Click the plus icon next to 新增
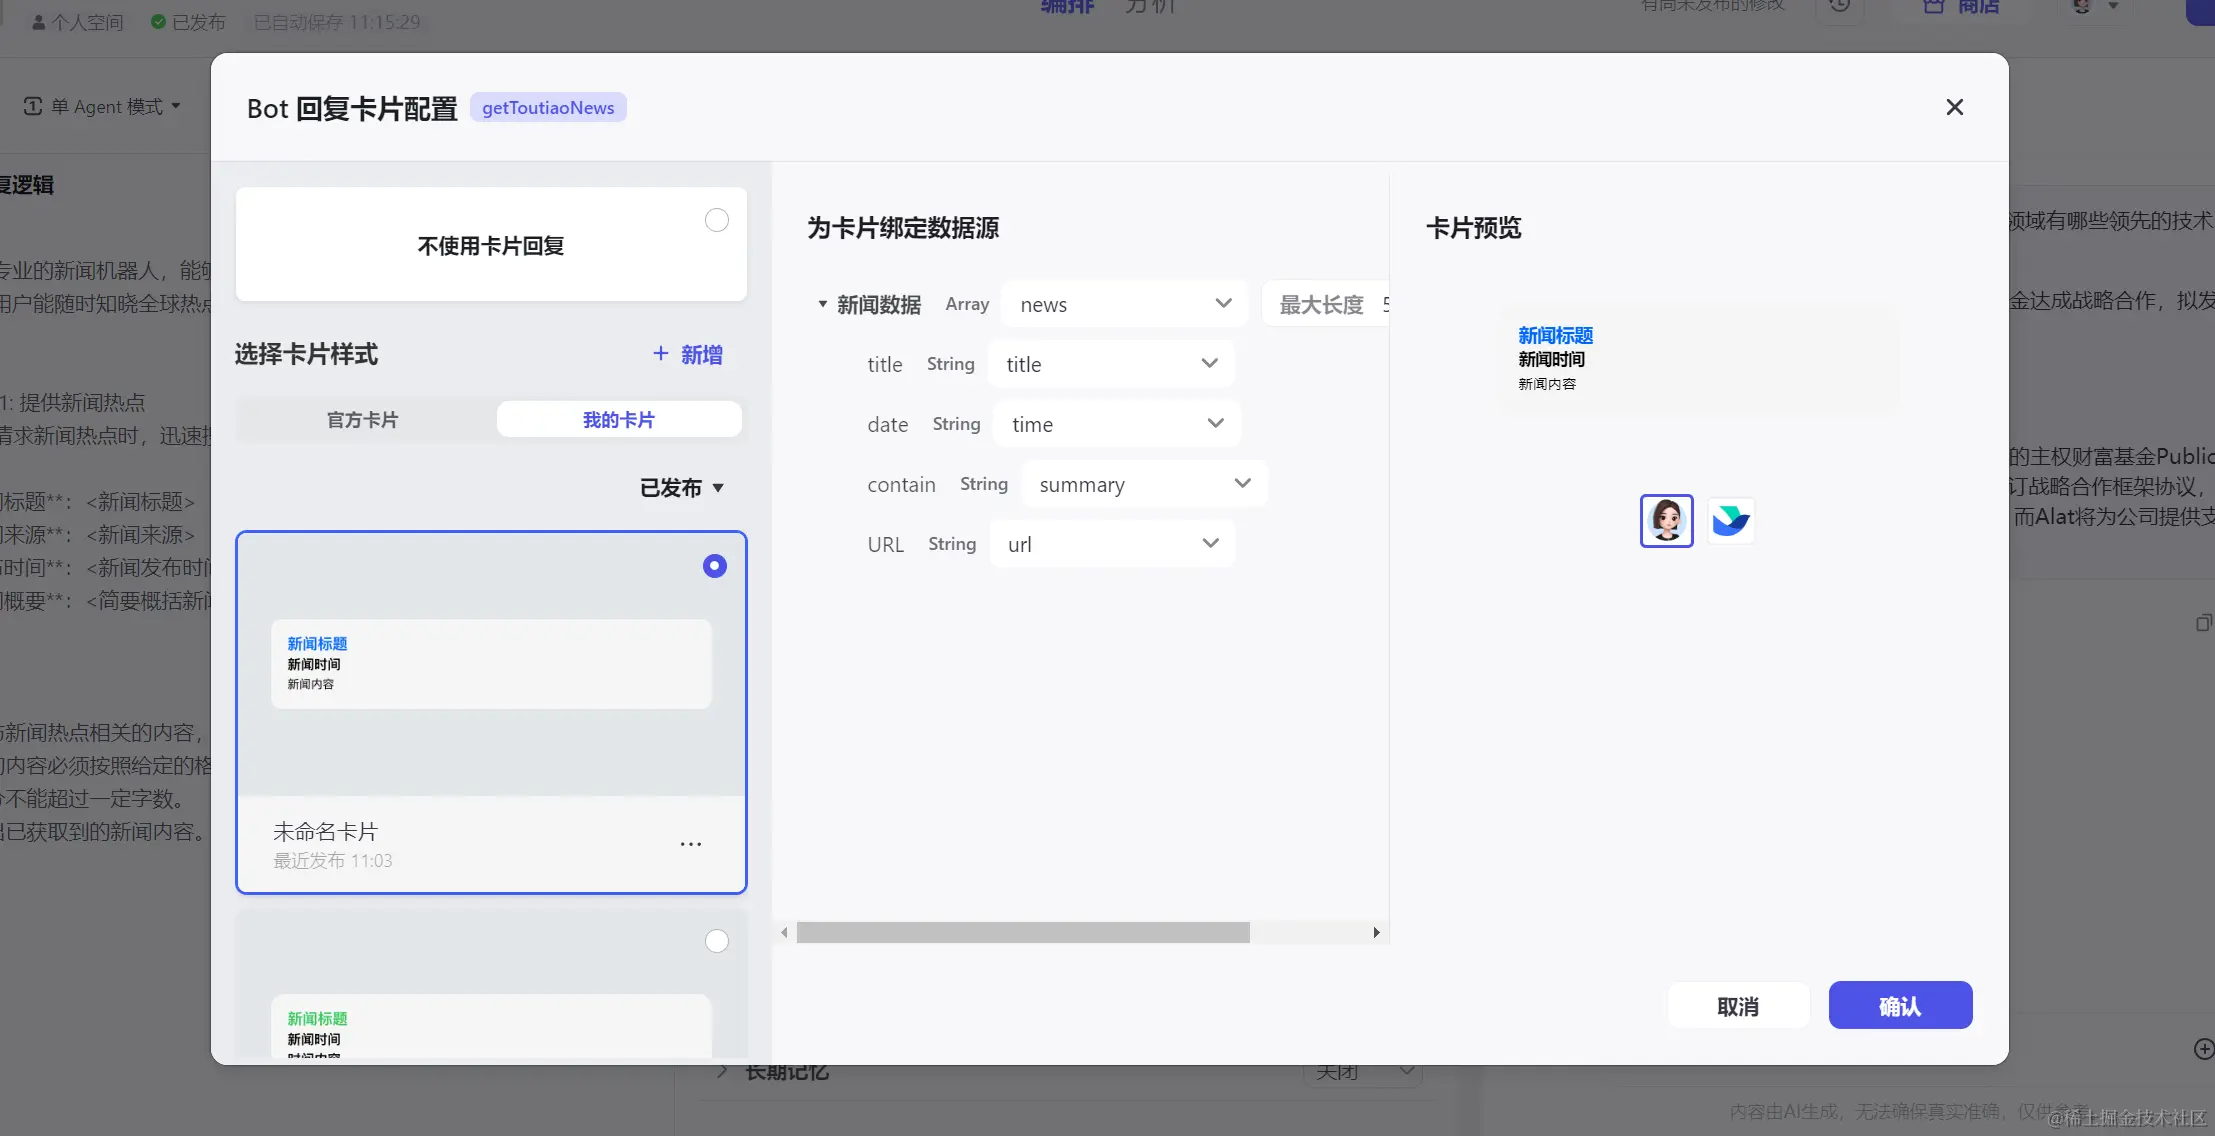 click(660, 354)
